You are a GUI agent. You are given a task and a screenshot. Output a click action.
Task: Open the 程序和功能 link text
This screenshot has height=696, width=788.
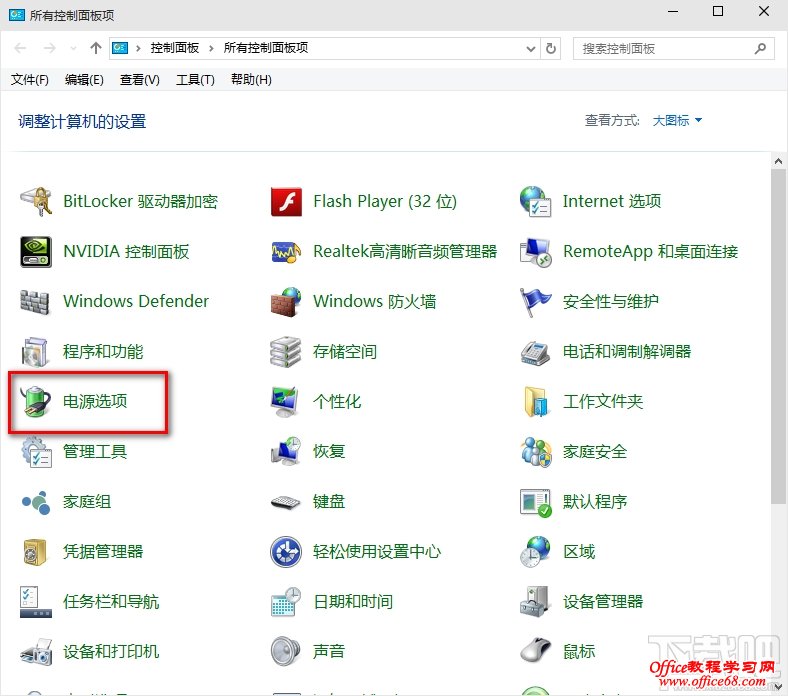[x=103, y=351]
